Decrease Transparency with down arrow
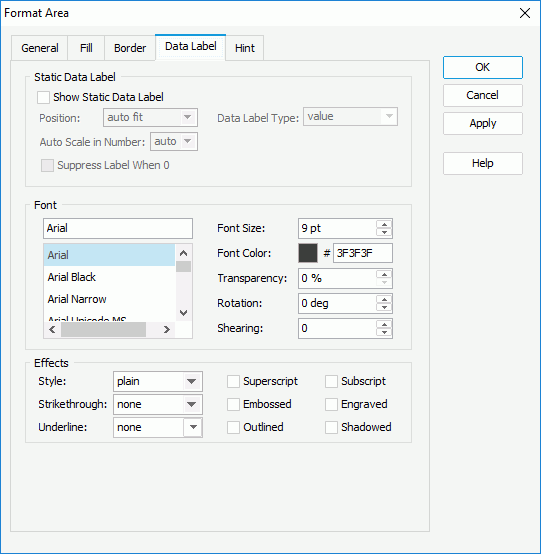The height and width of the screenshot is (554, 541). [x=384, y=283]
